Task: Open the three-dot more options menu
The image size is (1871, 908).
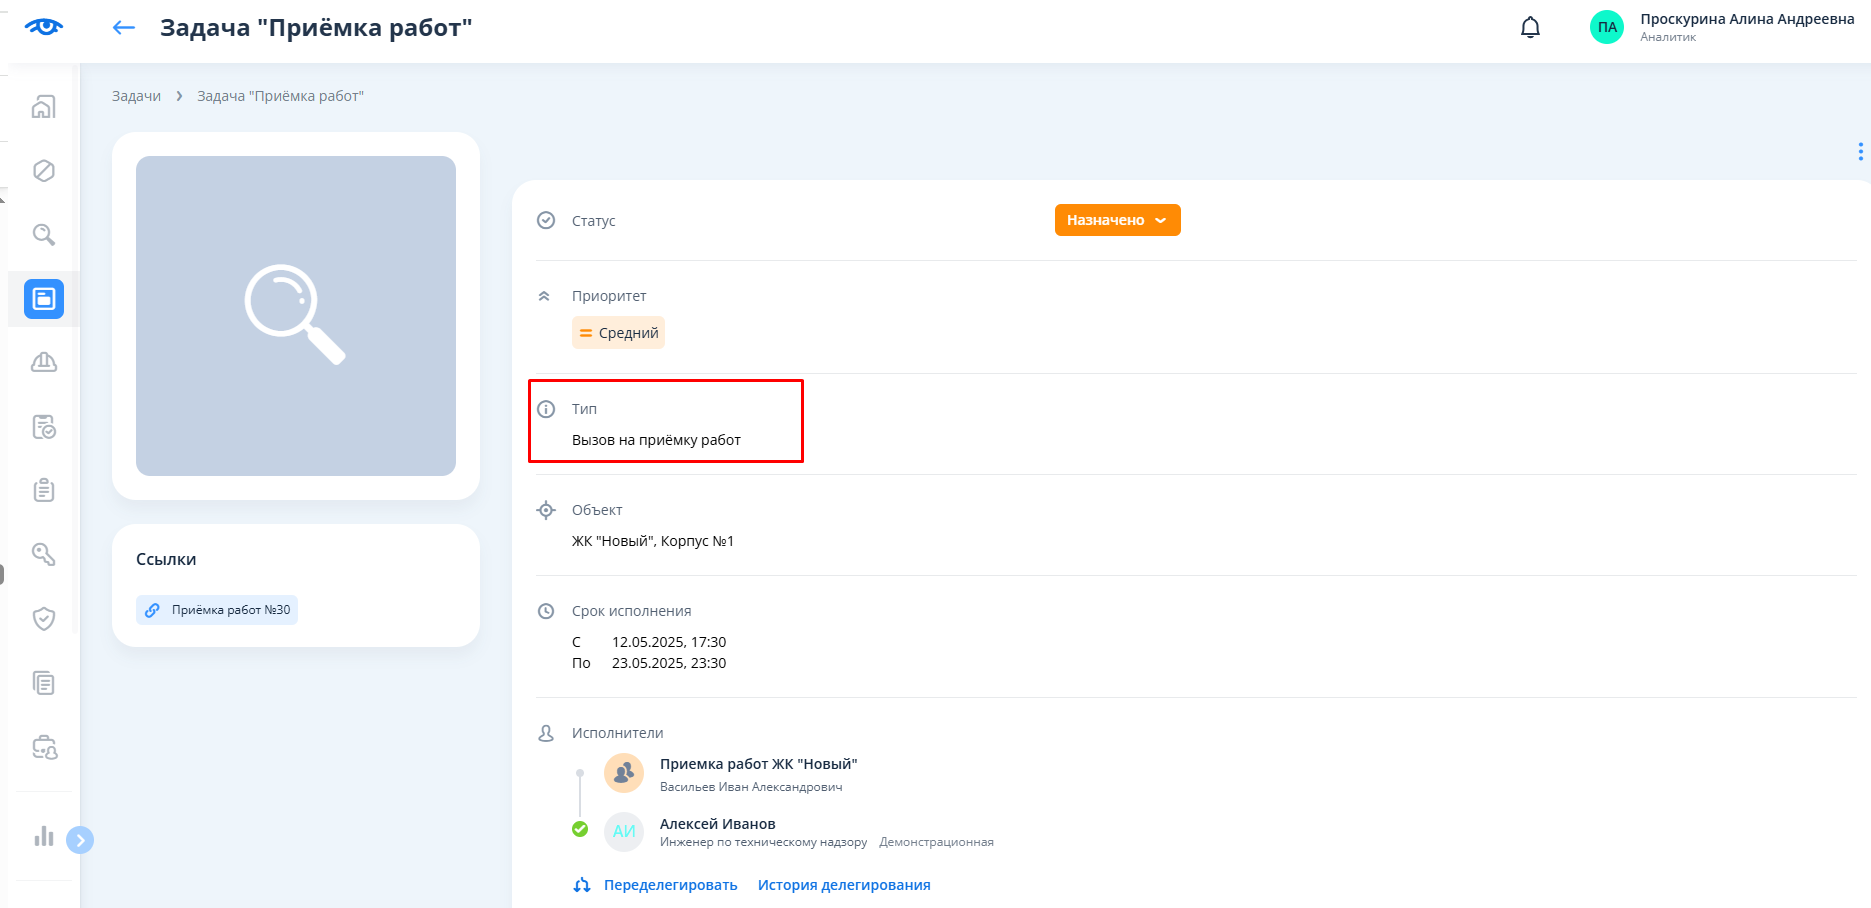Action: pyautogui.click(x=1860, y=152)
